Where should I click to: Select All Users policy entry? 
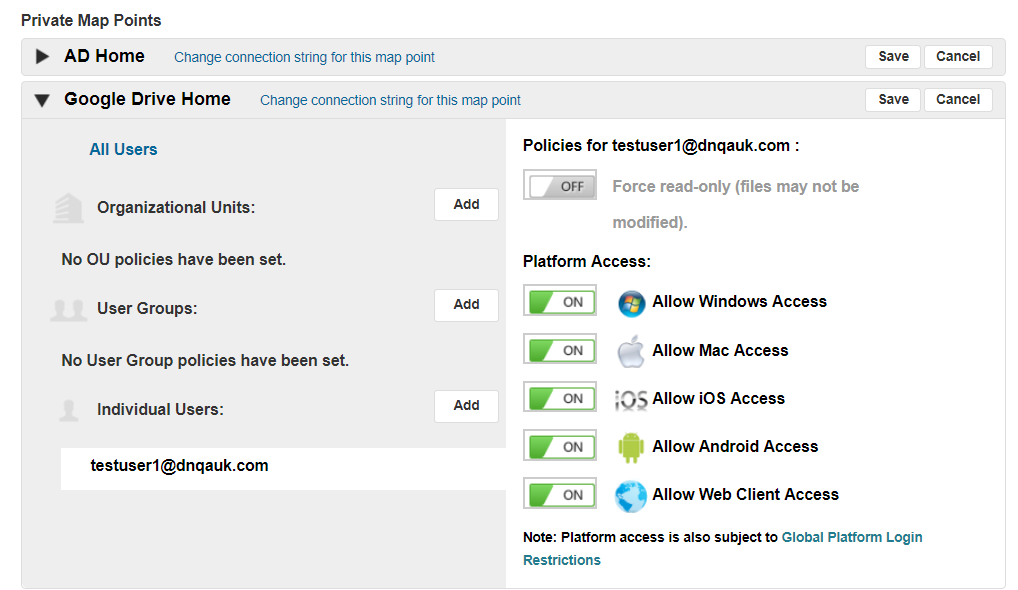tap(123, 150)
